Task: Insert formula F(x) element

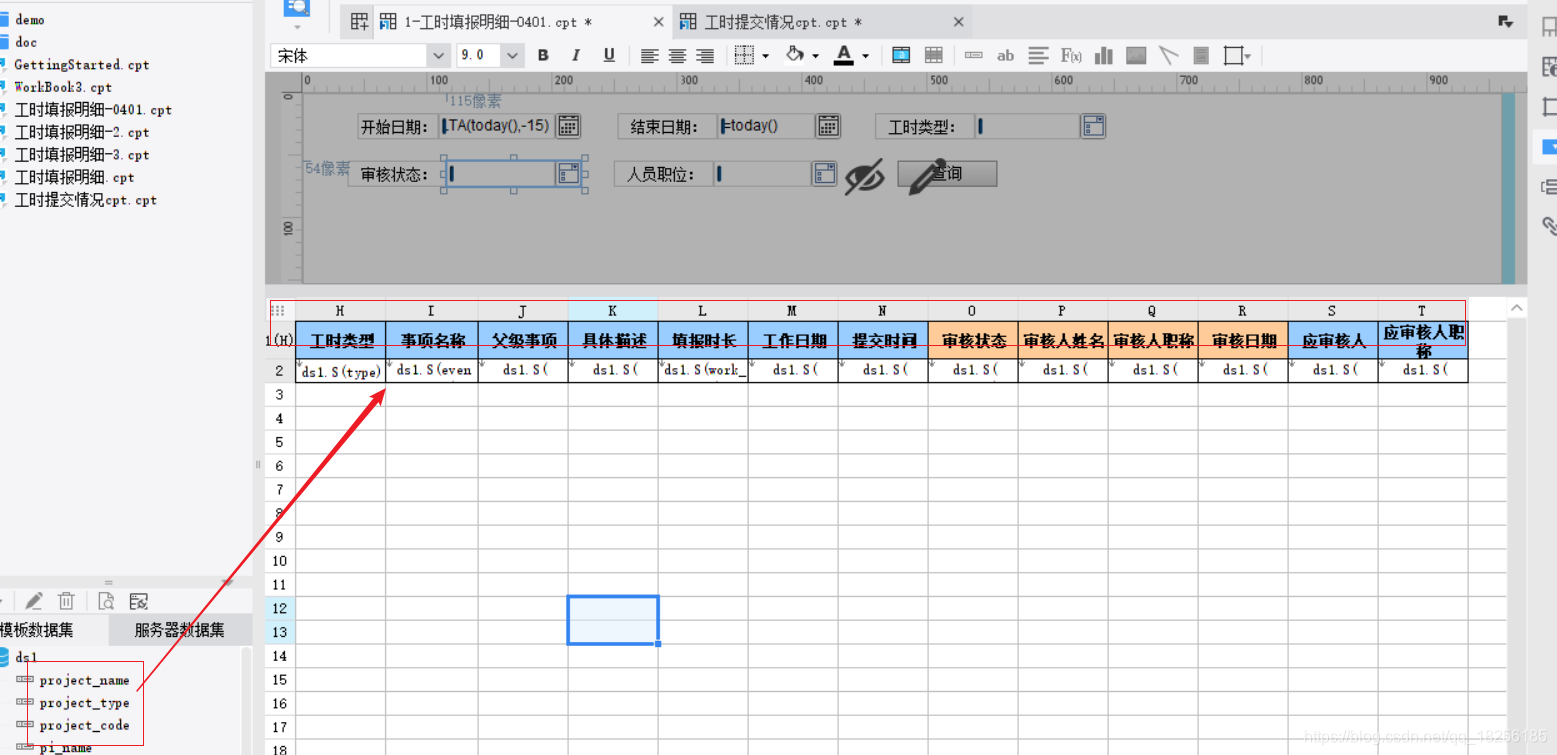Action: coord(1071,55)
